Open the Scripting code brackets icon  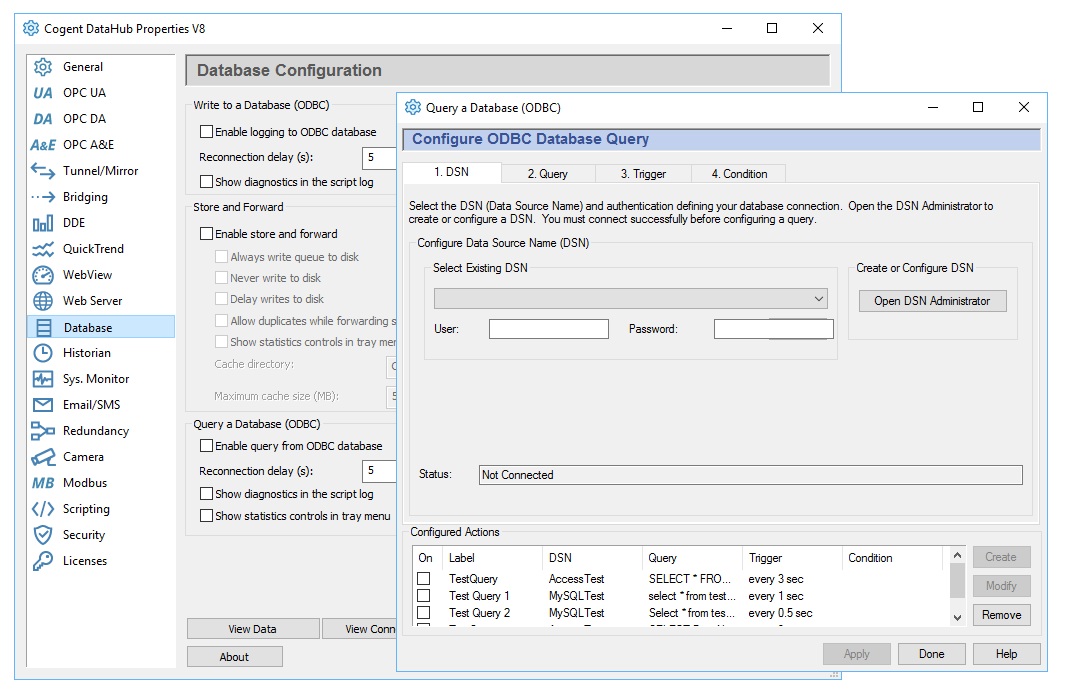(43, 509)
